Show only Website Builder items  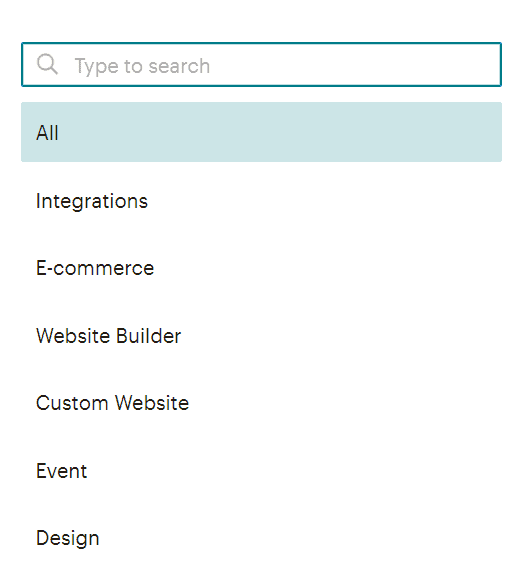tap(261, 336)
